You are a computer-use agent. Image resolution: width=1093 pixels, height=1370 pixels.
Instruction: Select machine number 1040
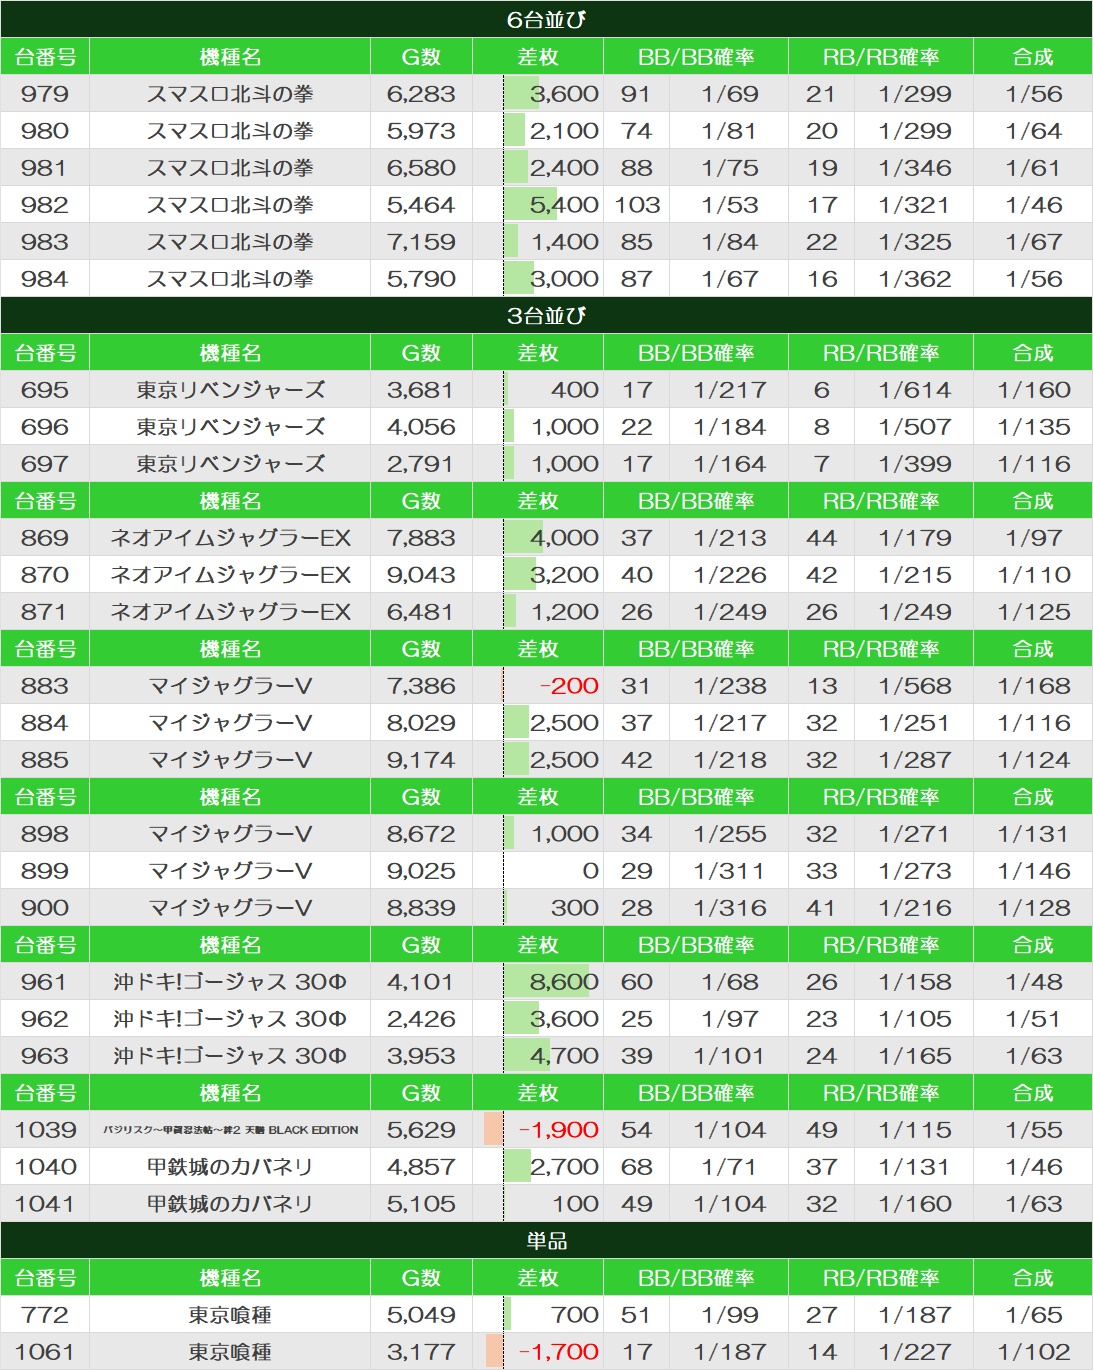coord(45,1167)
